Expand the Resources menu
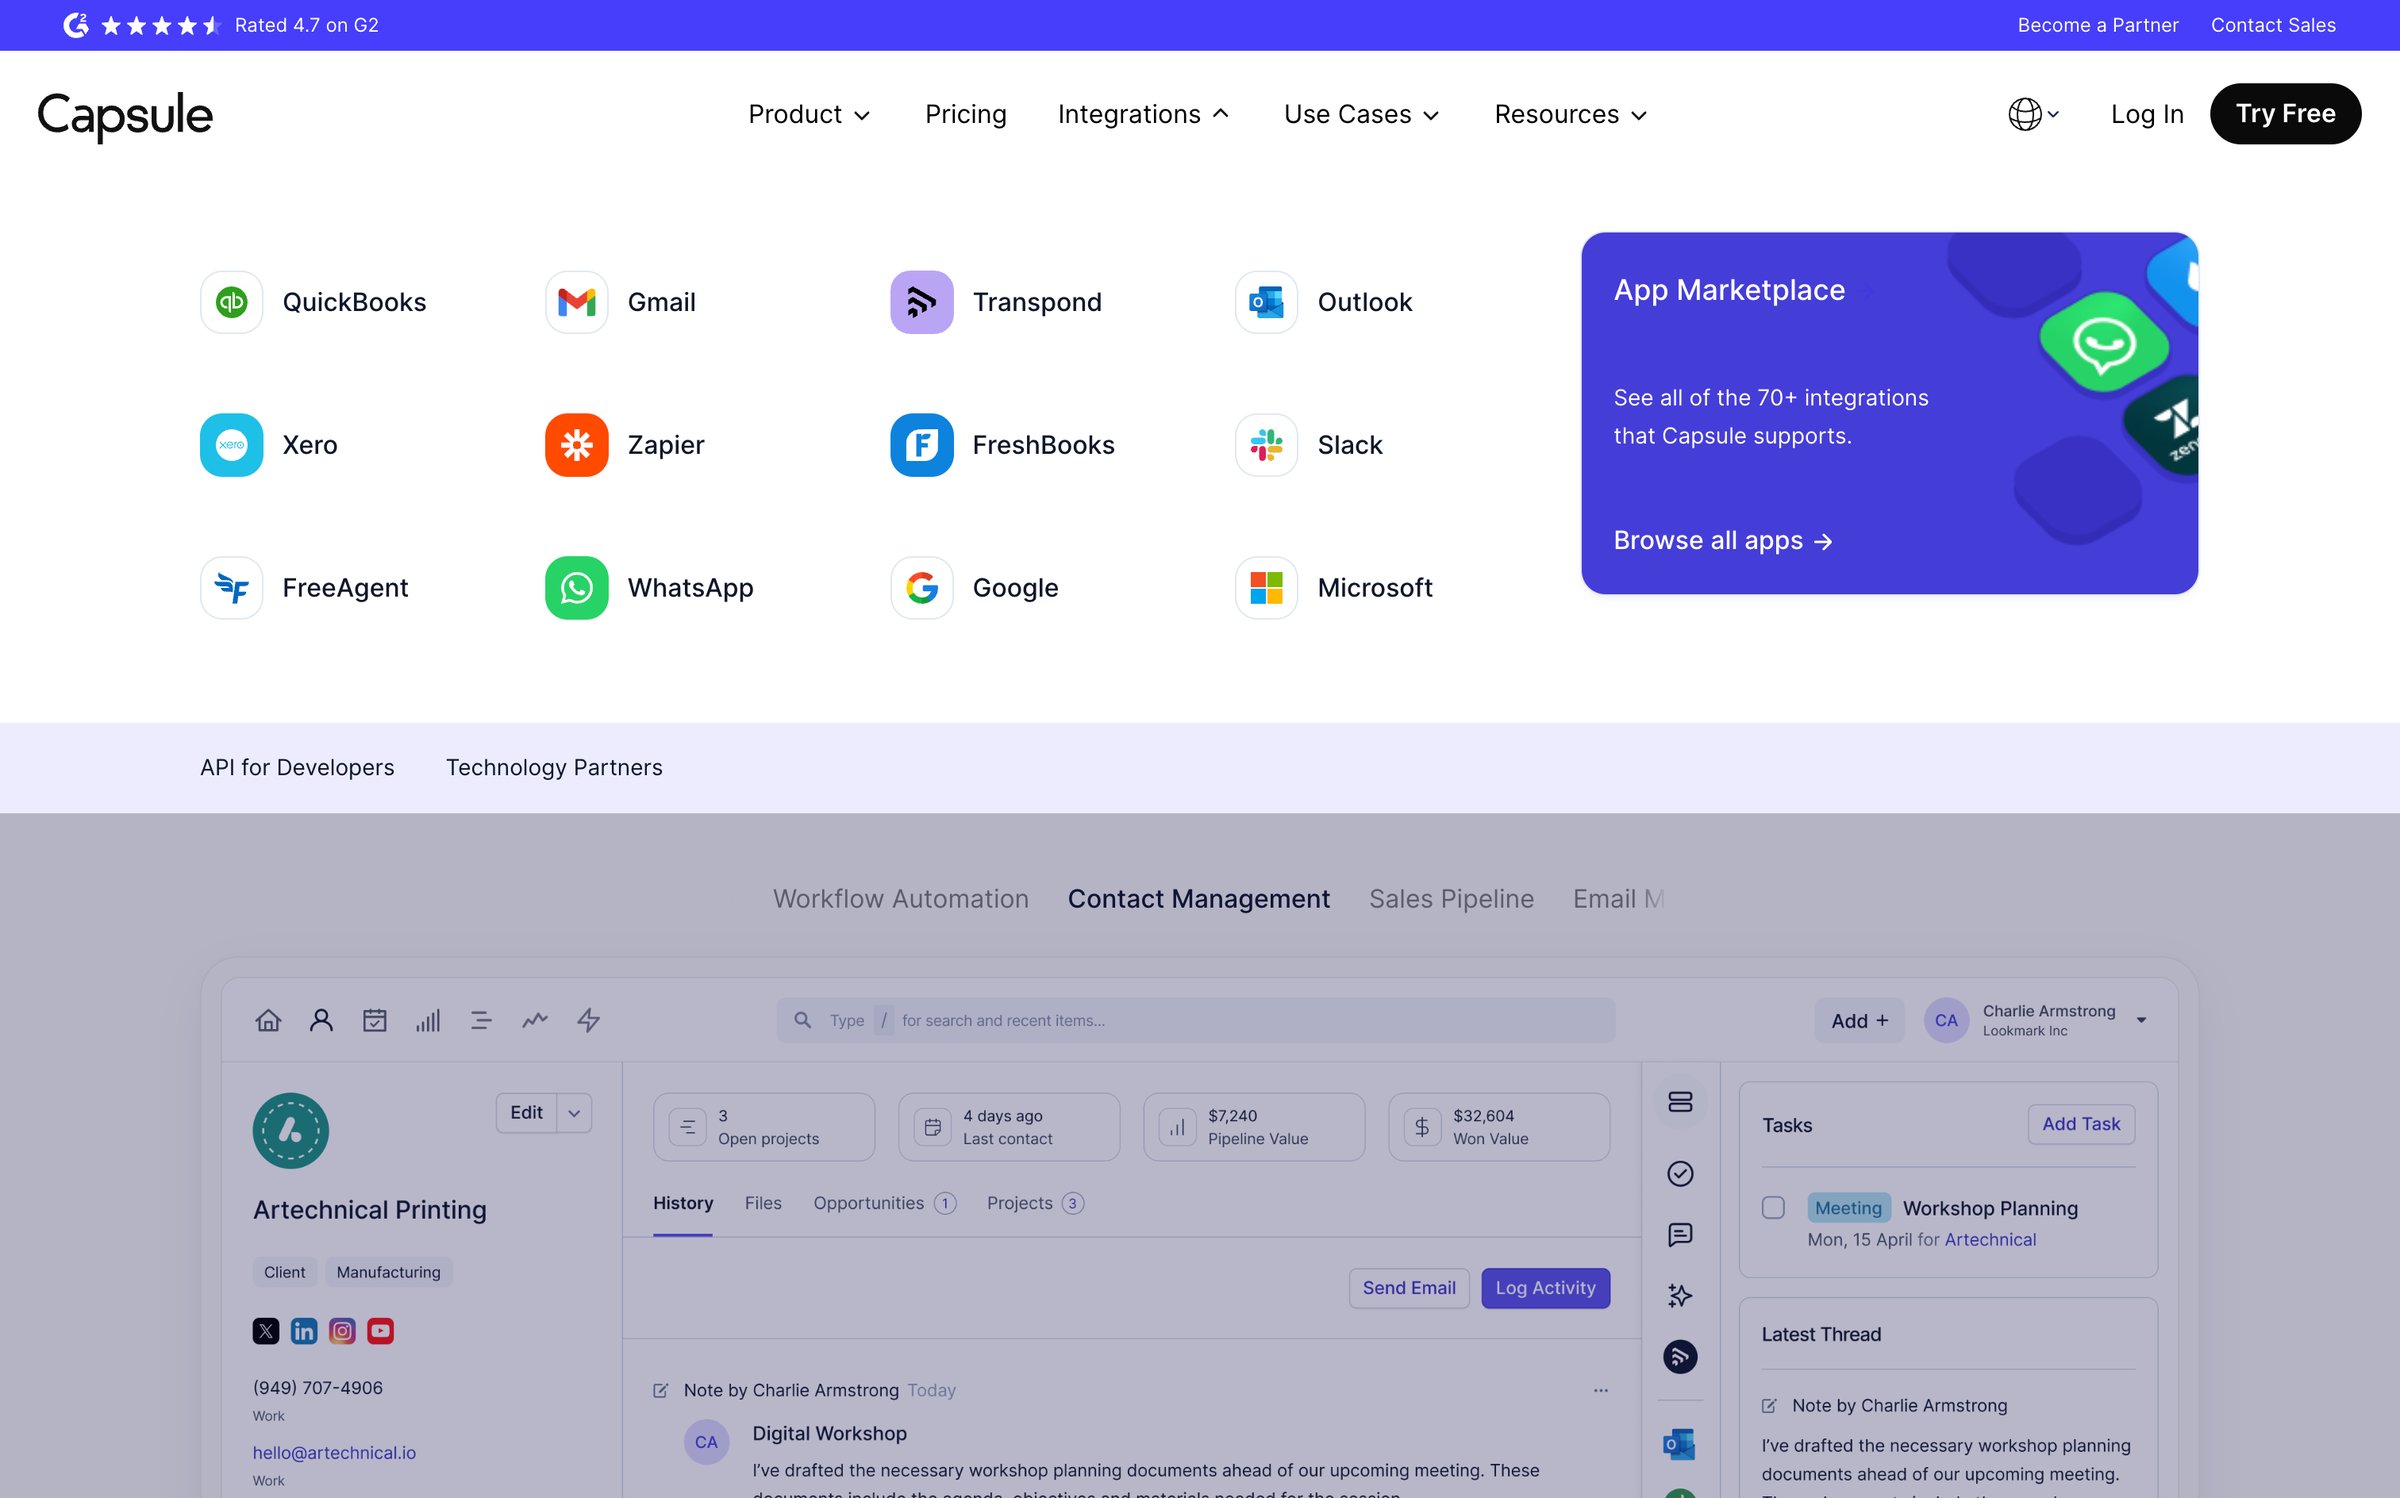Image resolution: width=2400 pixels, height=1498 pixels. (x=1570, y=114)
